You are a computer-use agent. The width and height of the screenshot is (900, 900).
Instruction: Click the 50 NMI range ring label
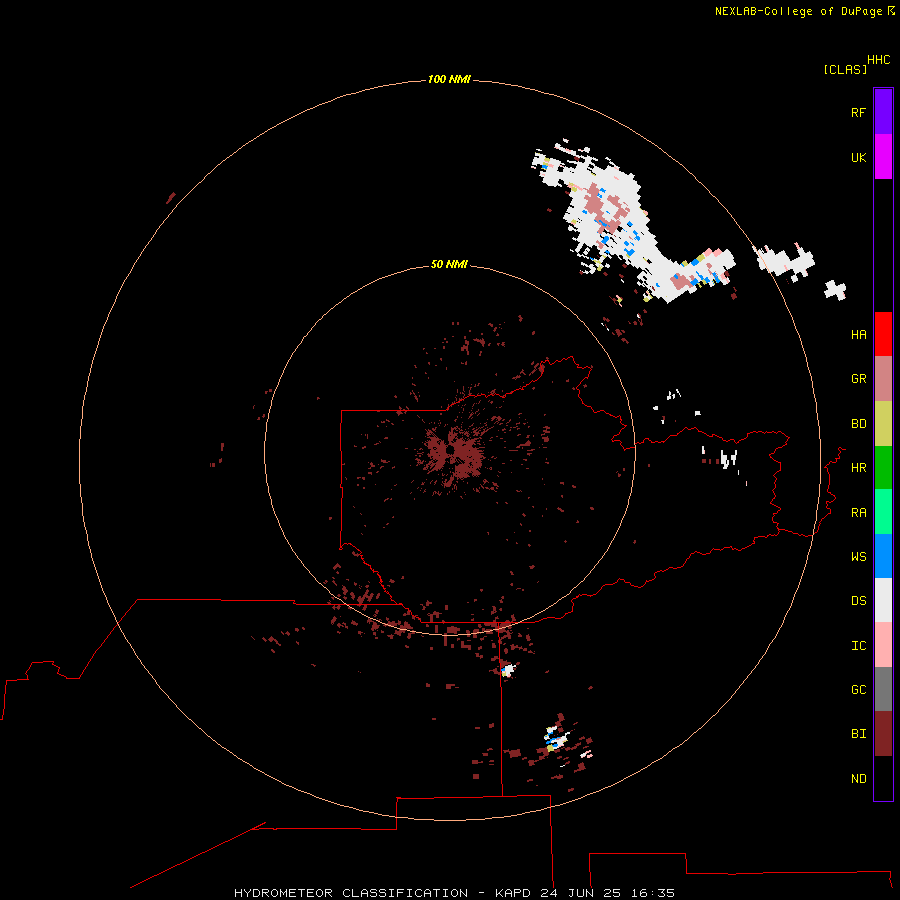pos(449,264)
